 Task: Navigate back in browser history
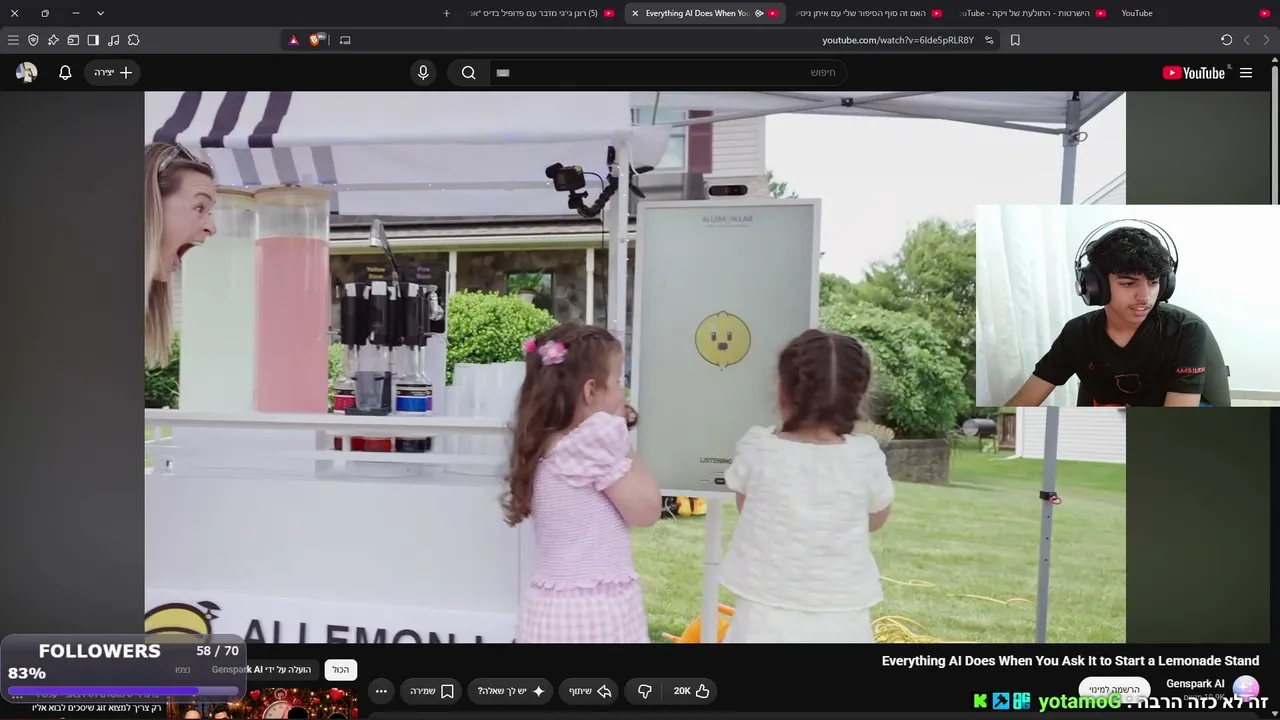(1266, 40)
